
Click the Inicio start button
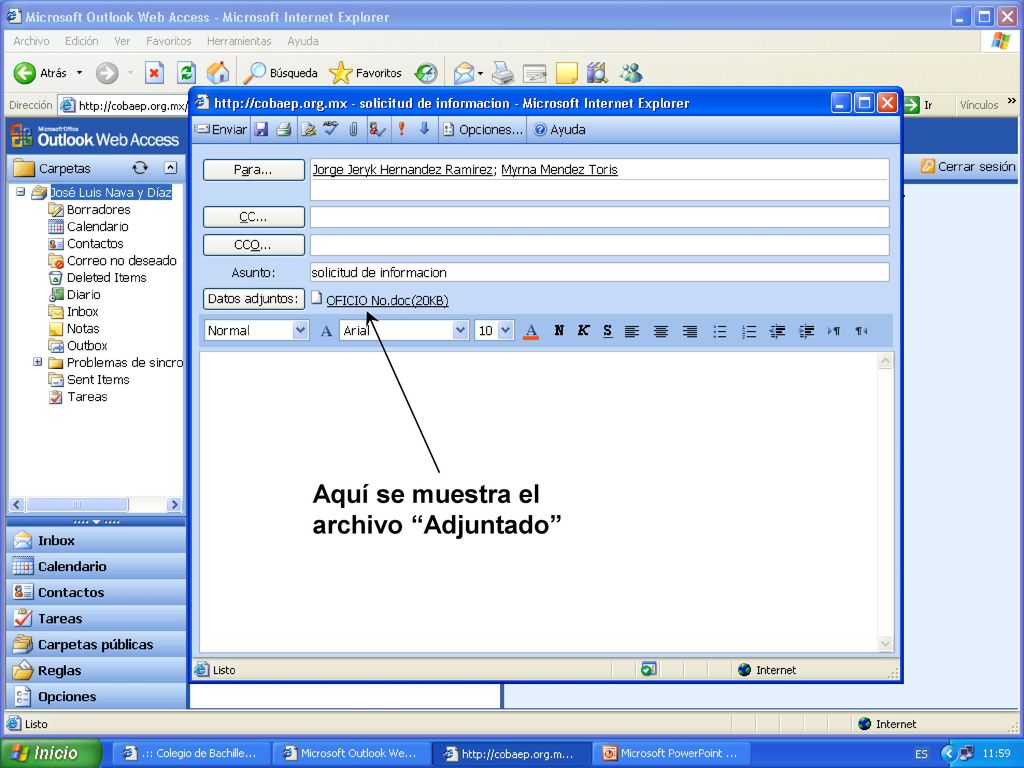pos(51,753)
